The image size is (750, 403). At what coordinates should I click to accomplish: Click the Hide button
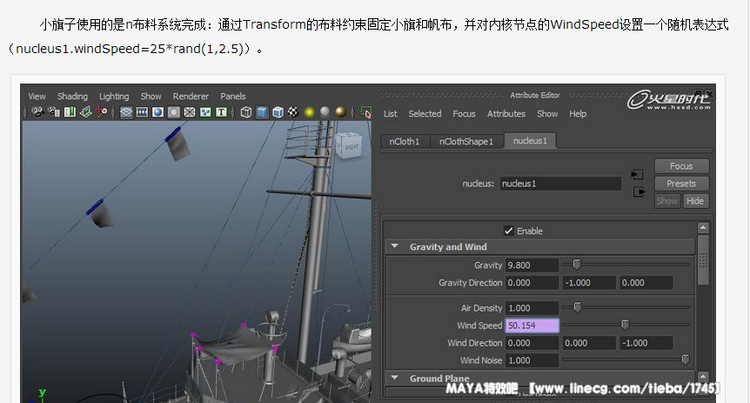[x=694, y=201]
